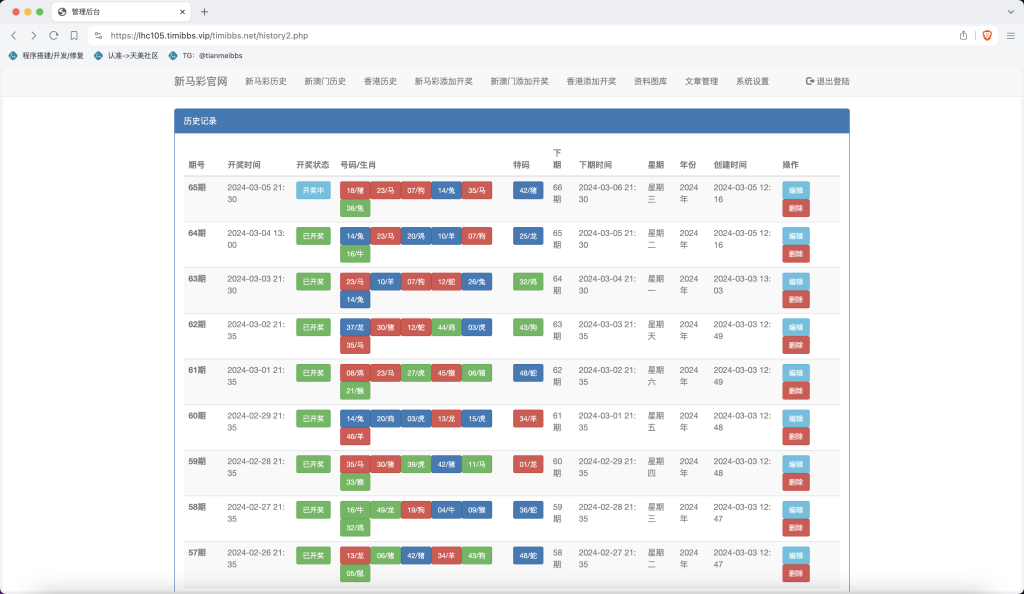1024x594 pixels.
Task: Click the 开奖中 status badge
Action: pos(313,190)
